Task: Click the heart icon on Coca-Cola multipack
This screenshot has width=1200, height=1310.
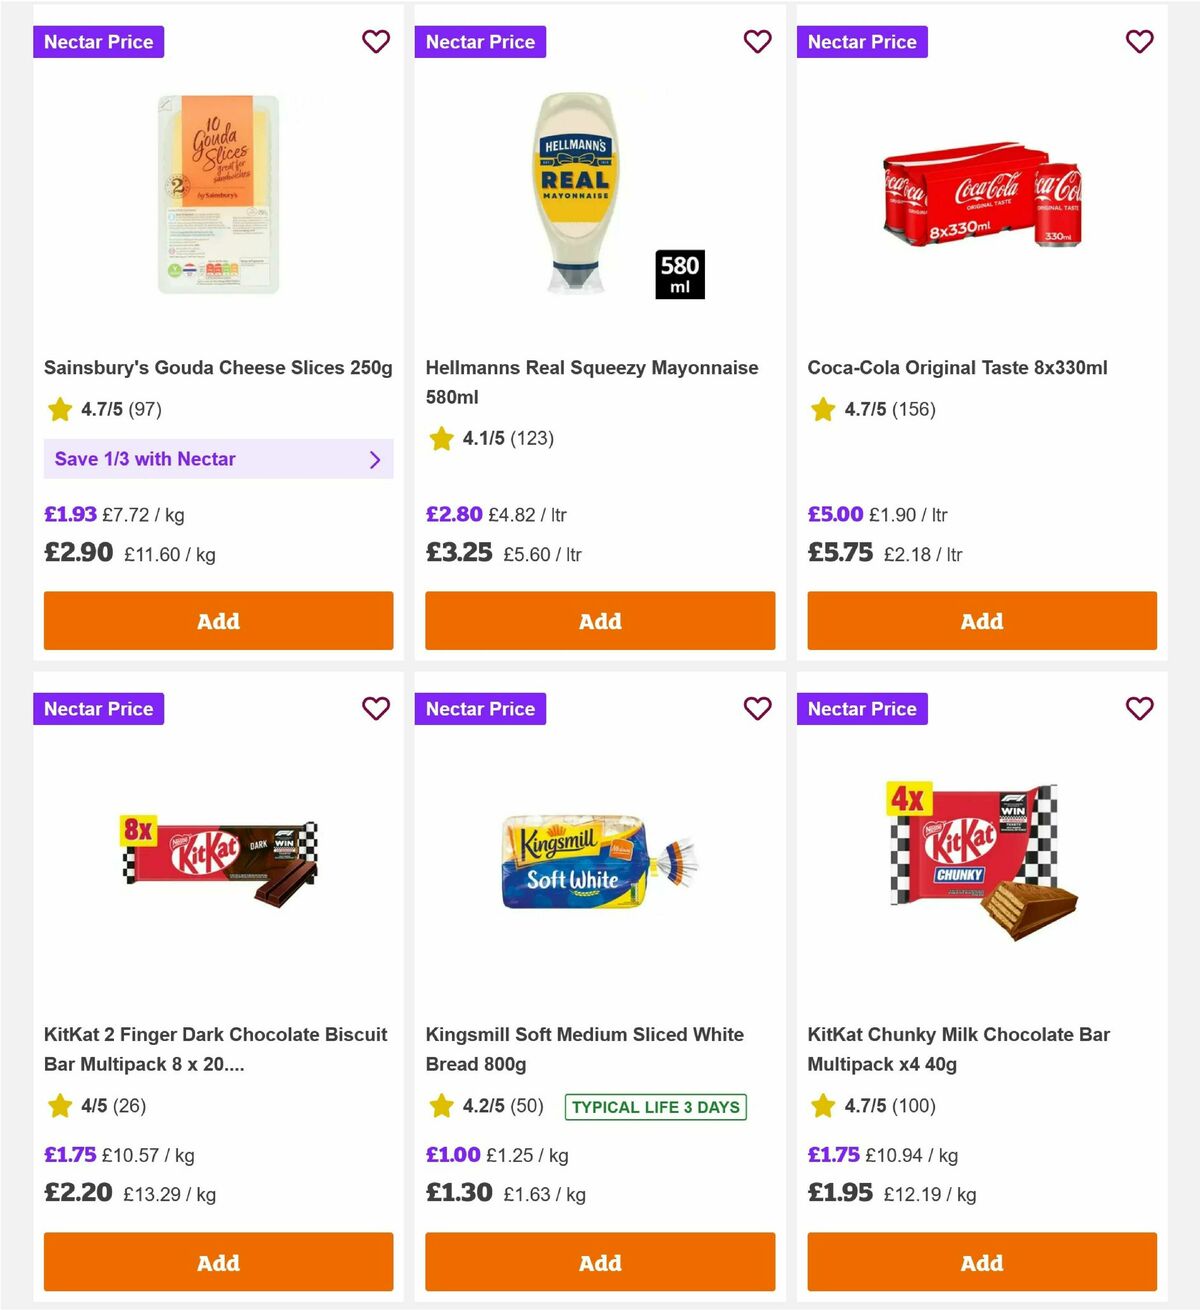Action: (1140, 42)
